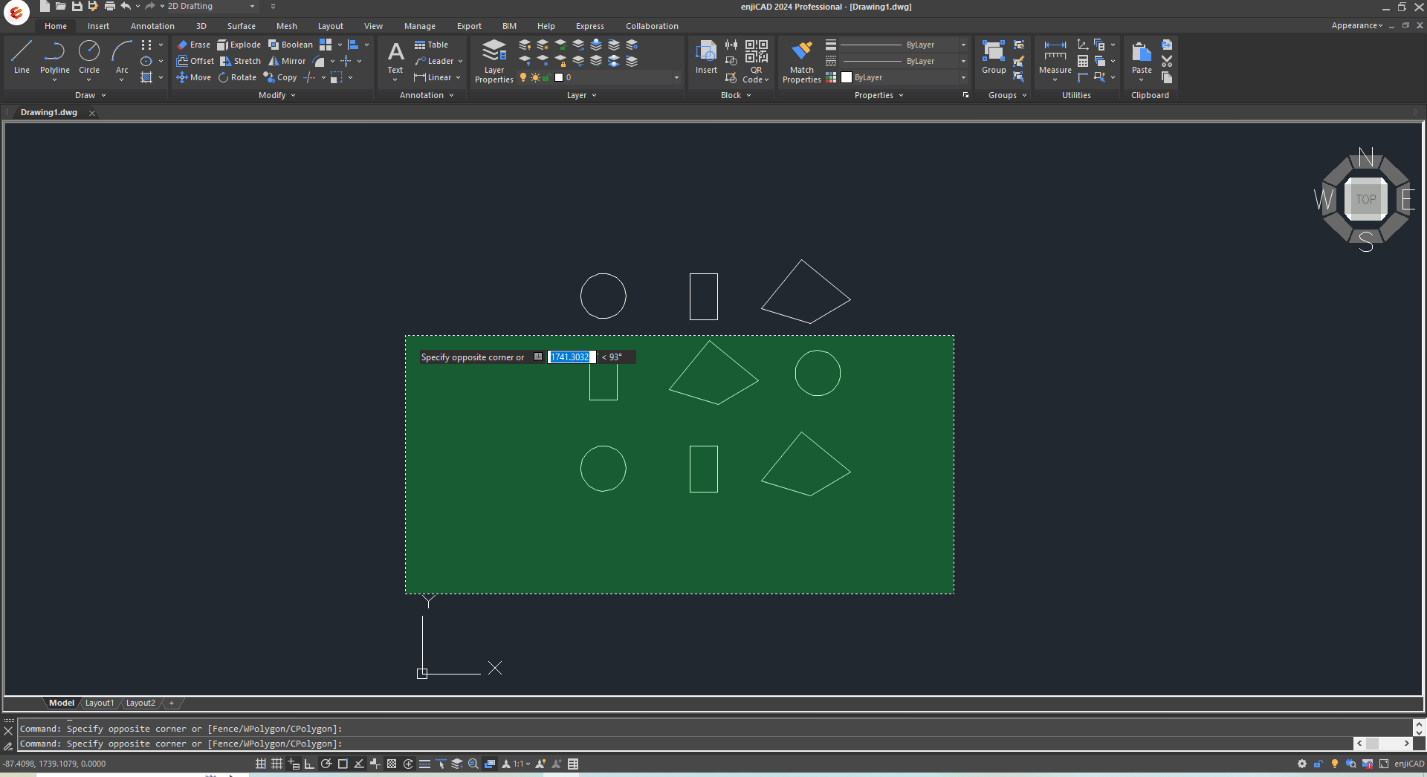1427x777 pixels.
Task: Toggle the layer lock padlock
Action: point(547,77)
